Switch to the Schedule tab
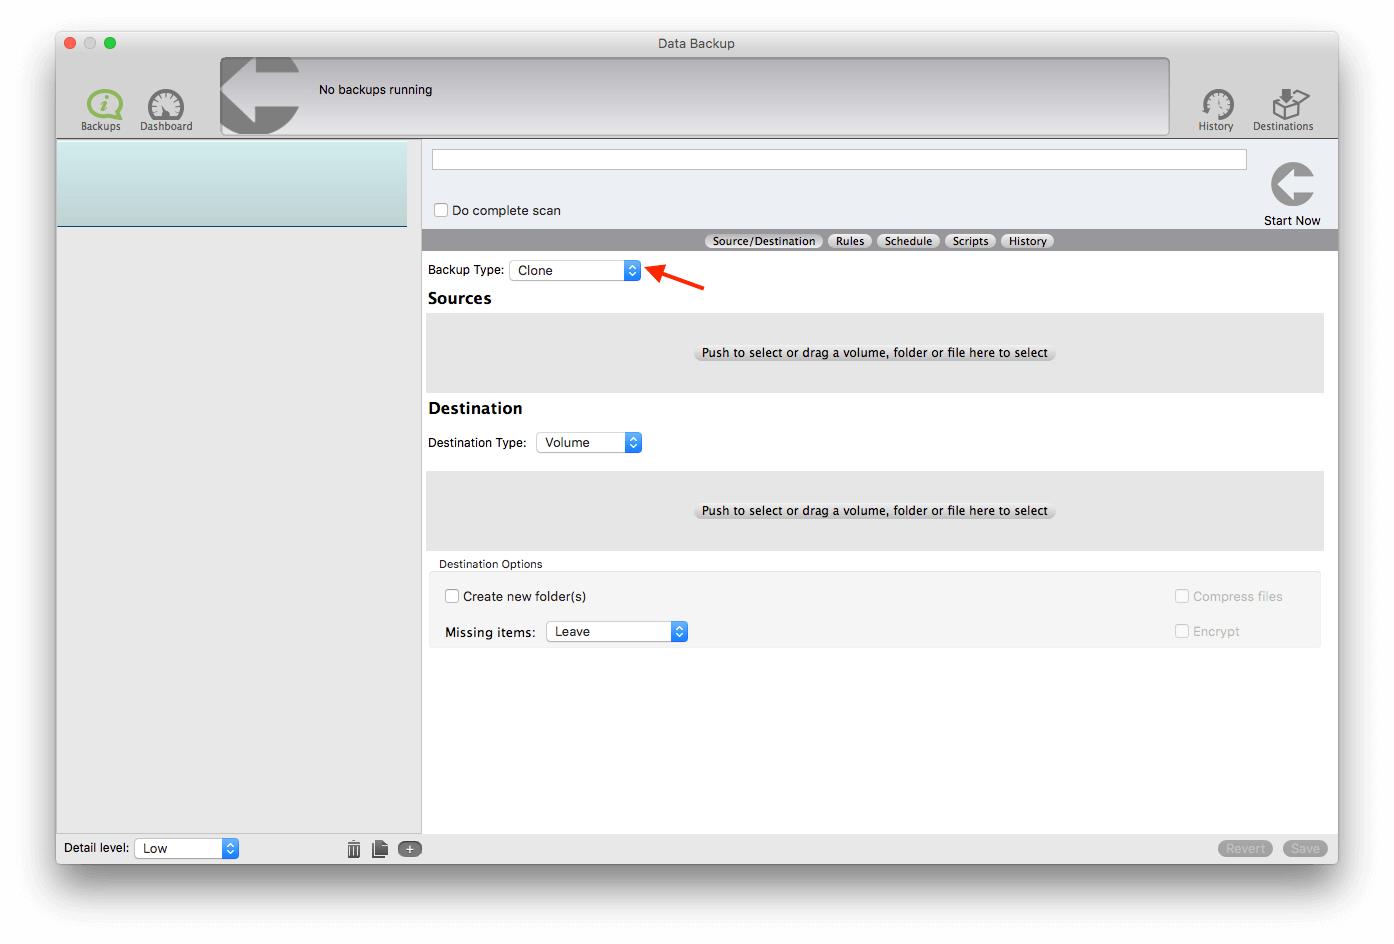 point(908,240)
